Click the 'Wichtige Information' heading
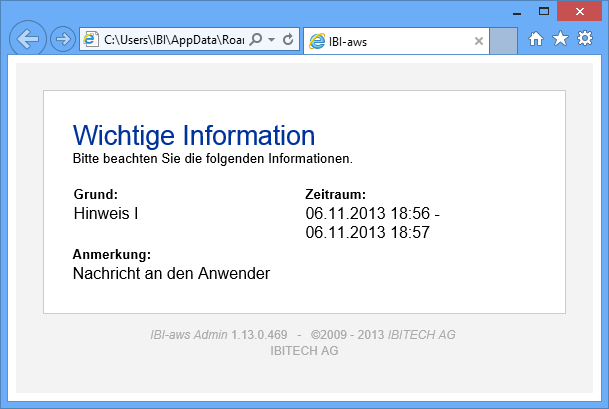 (x=194, y=136)
